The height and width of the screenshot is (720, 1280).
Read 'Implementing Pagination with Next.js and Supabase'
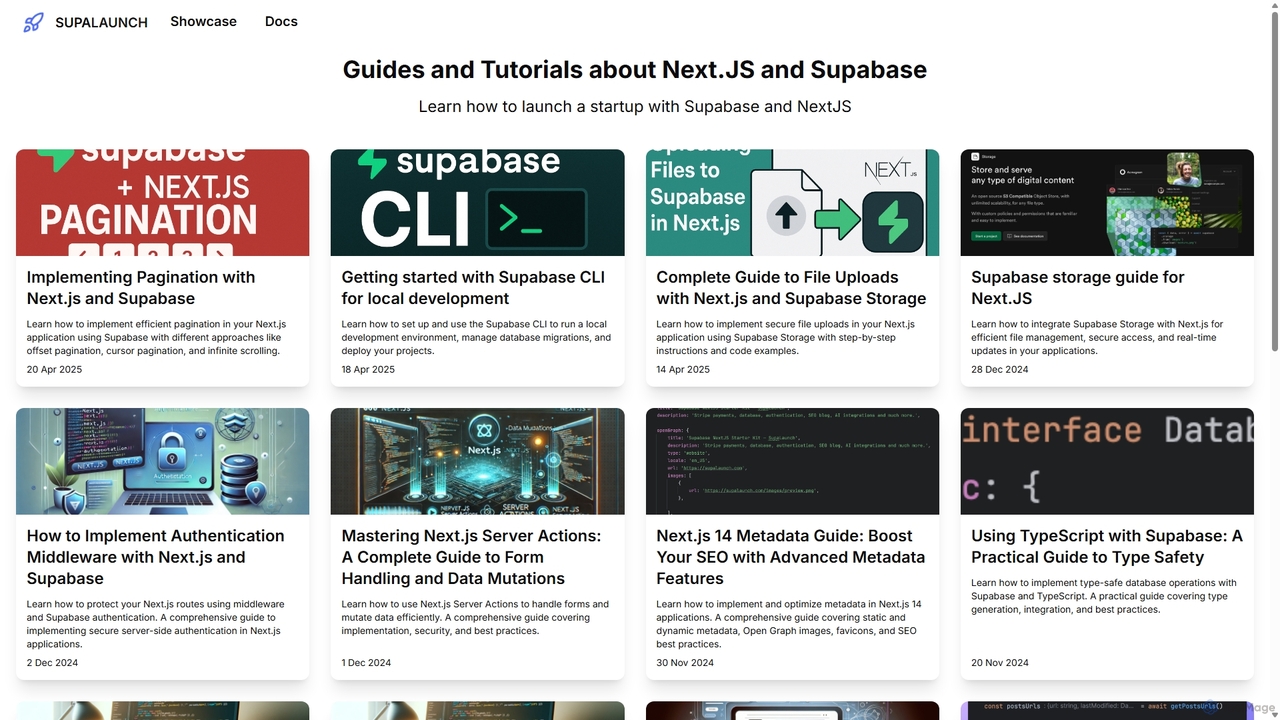pos(141,288)
